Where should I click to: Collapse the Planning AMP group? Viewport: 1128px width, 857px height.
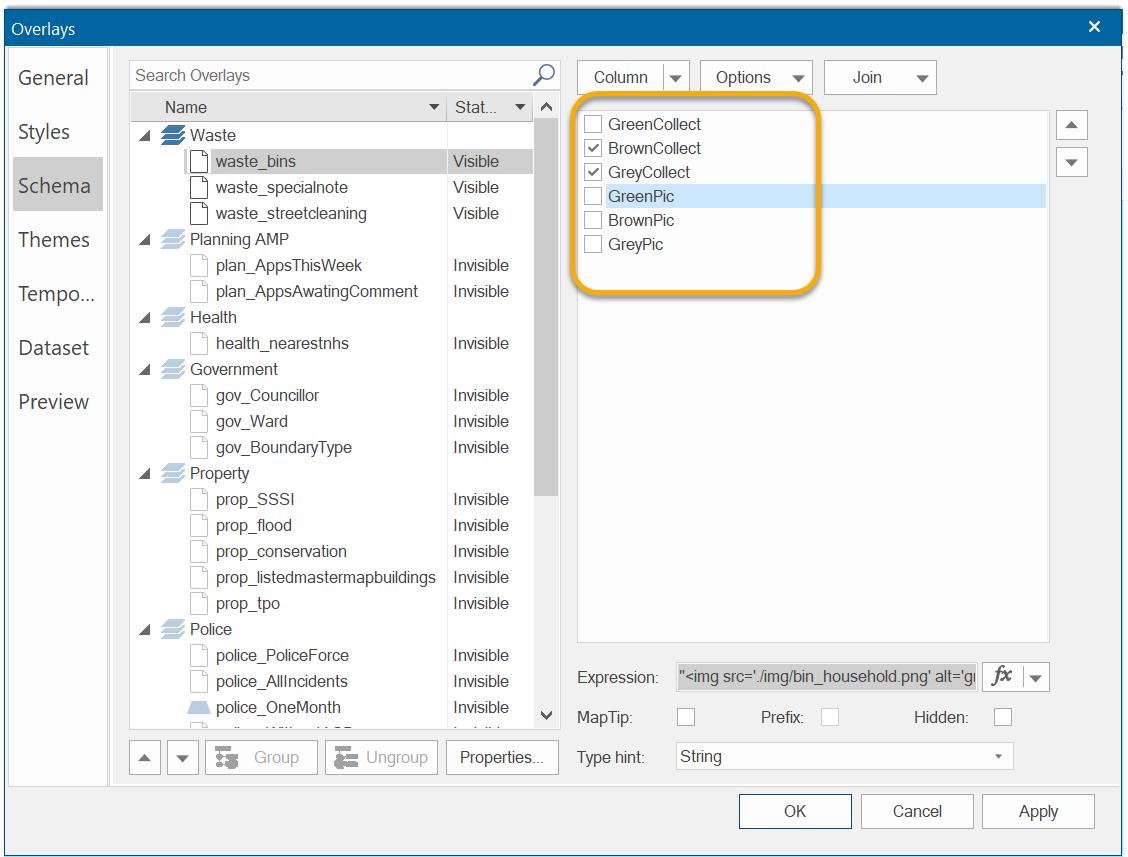click(146, 240)
